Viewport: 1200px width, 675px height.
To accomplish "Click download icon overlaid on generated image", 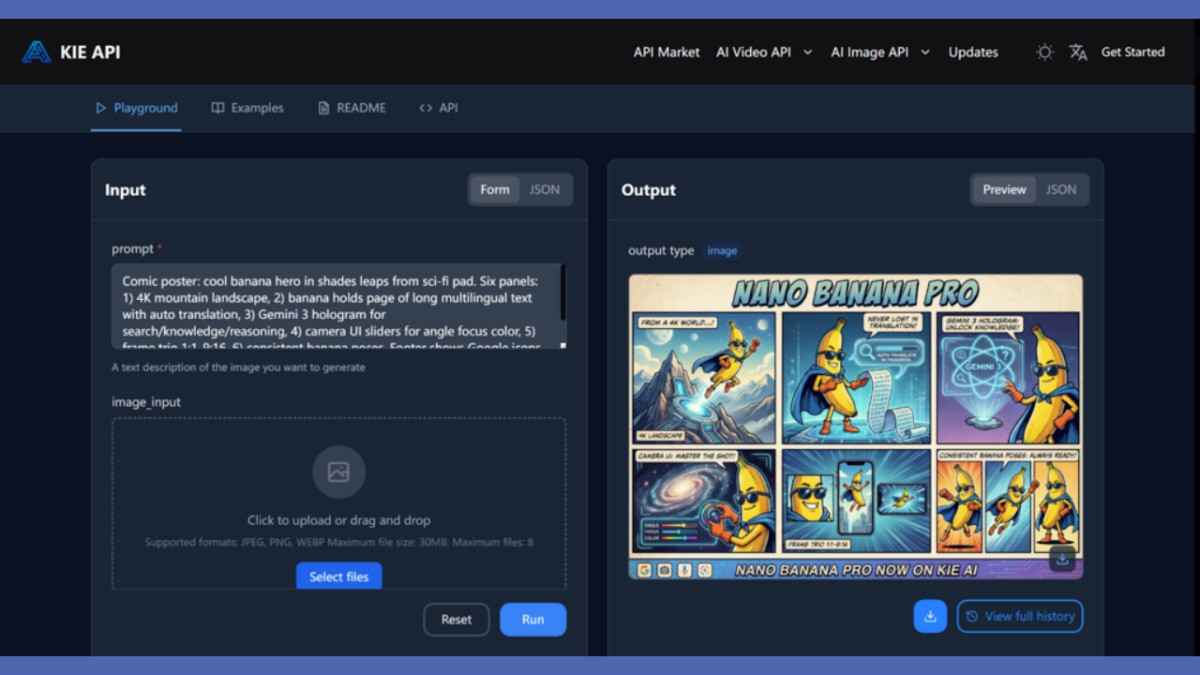I will tap(1062, 559).
